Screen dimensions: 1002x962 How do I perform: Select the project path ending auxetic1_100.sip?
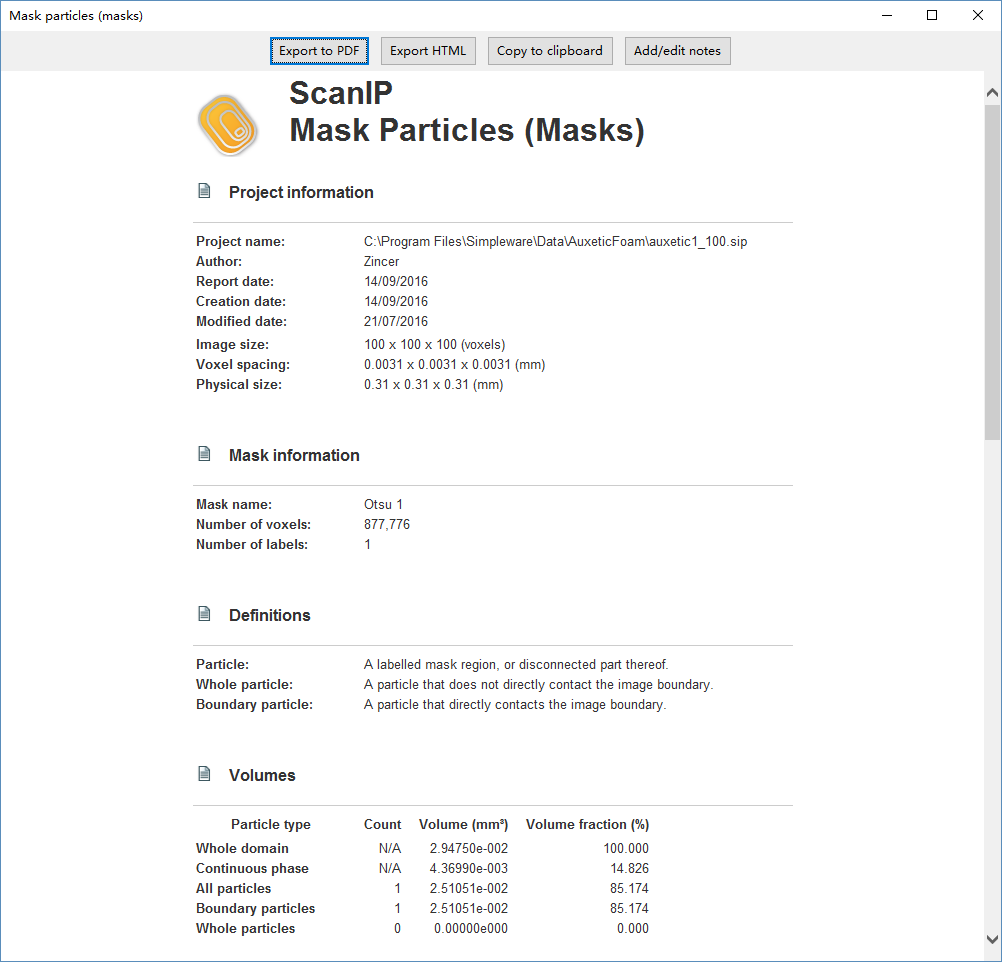coord(555,242)
